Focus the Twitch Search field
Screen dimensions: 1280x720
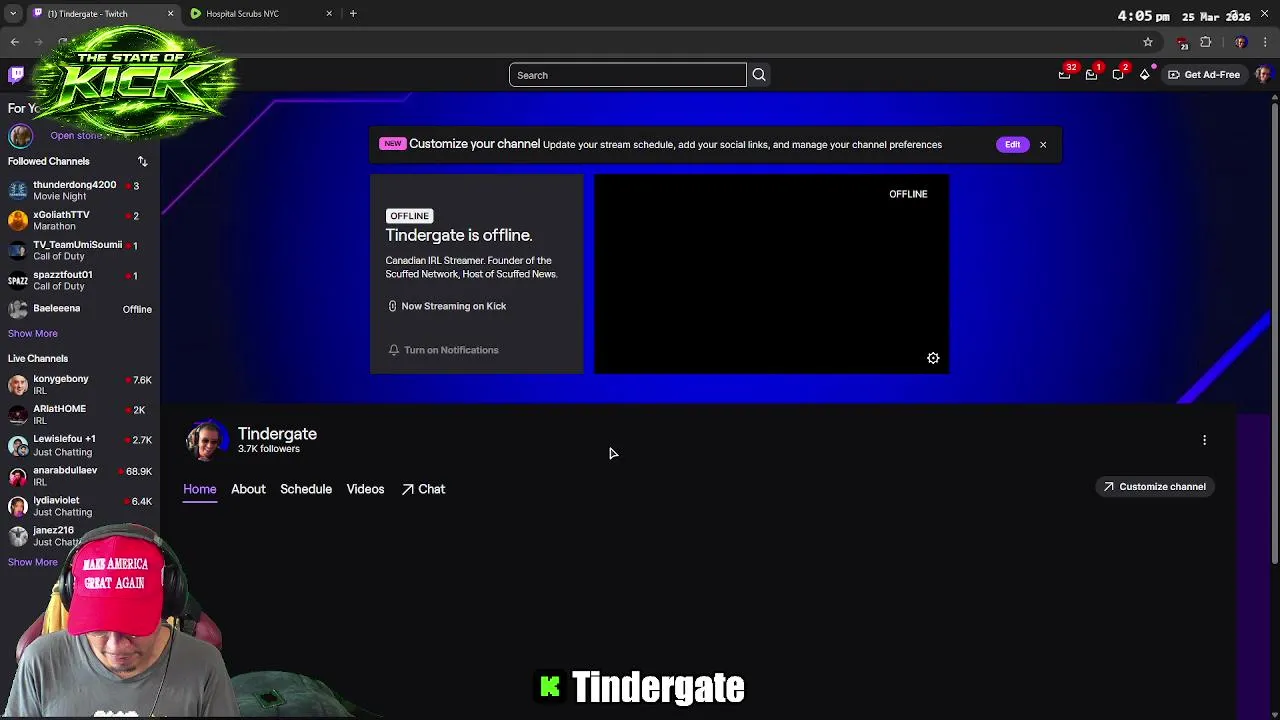627,75
